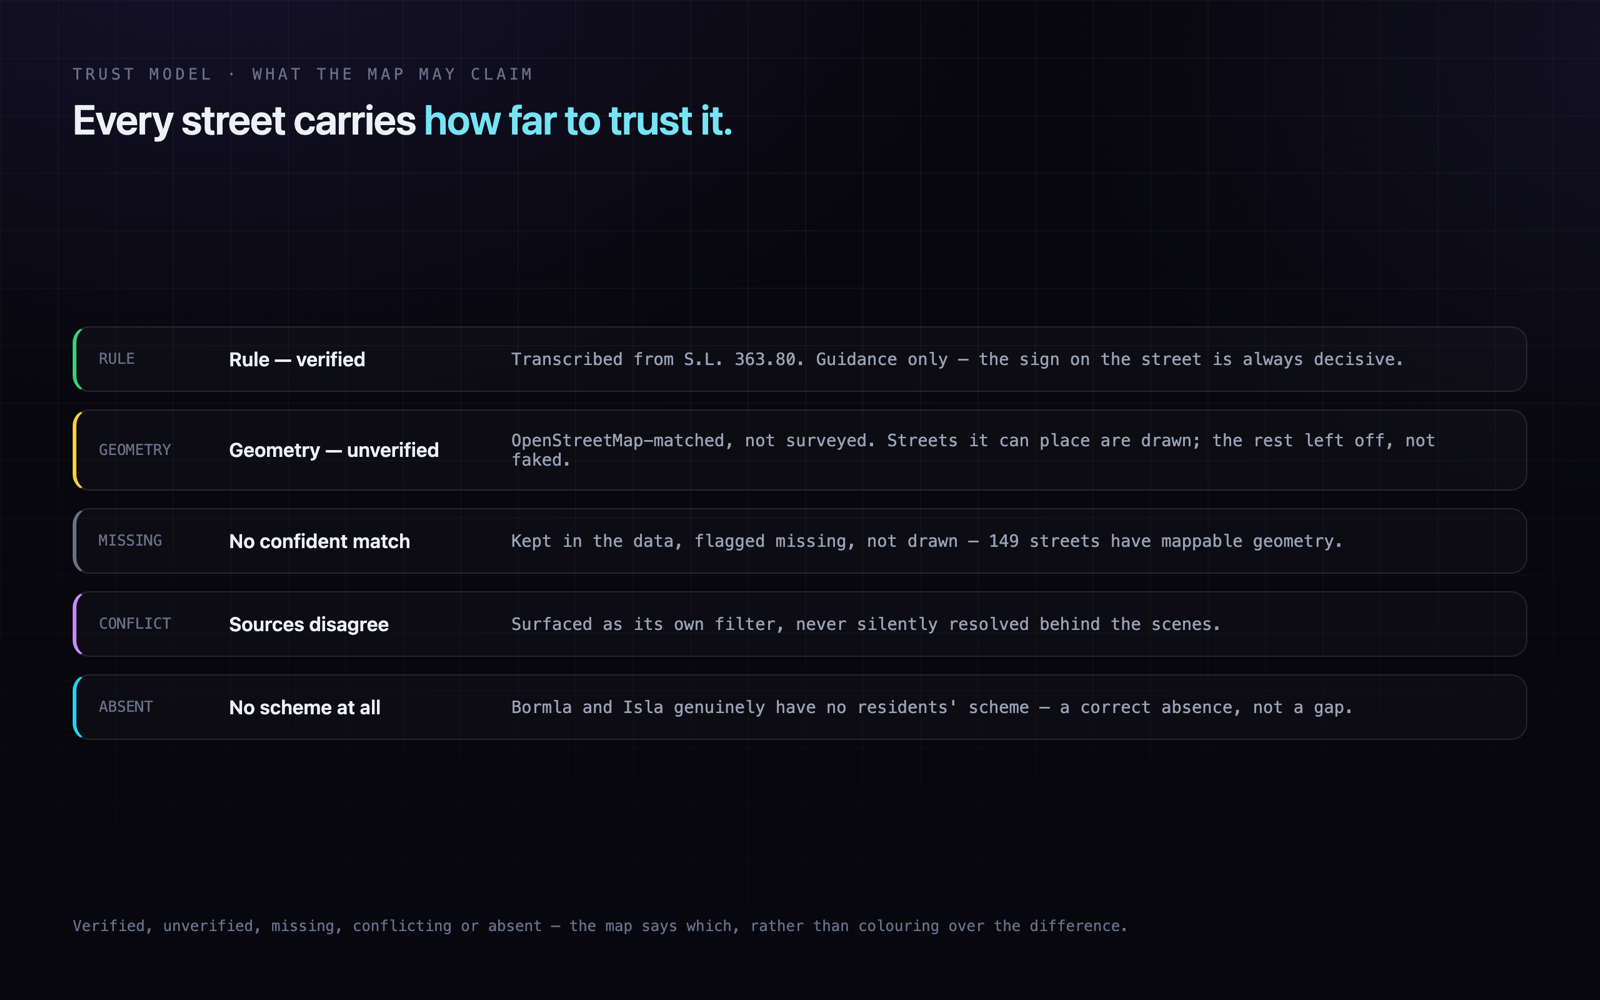Screen dimensions: 1600x1000
Task: Click the footer note about verified, unverified
Action: (600, 926)
